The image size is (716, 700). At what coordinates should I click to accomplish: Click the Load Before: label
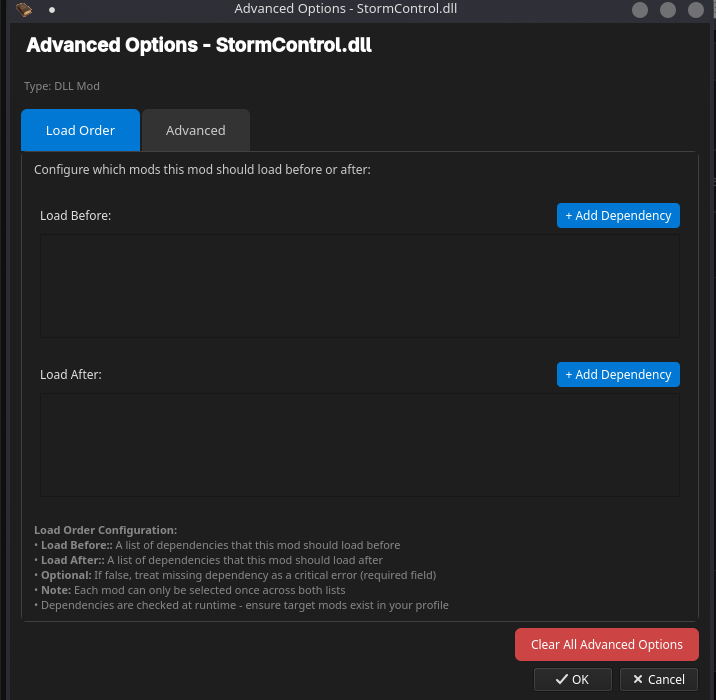point(75,216)
